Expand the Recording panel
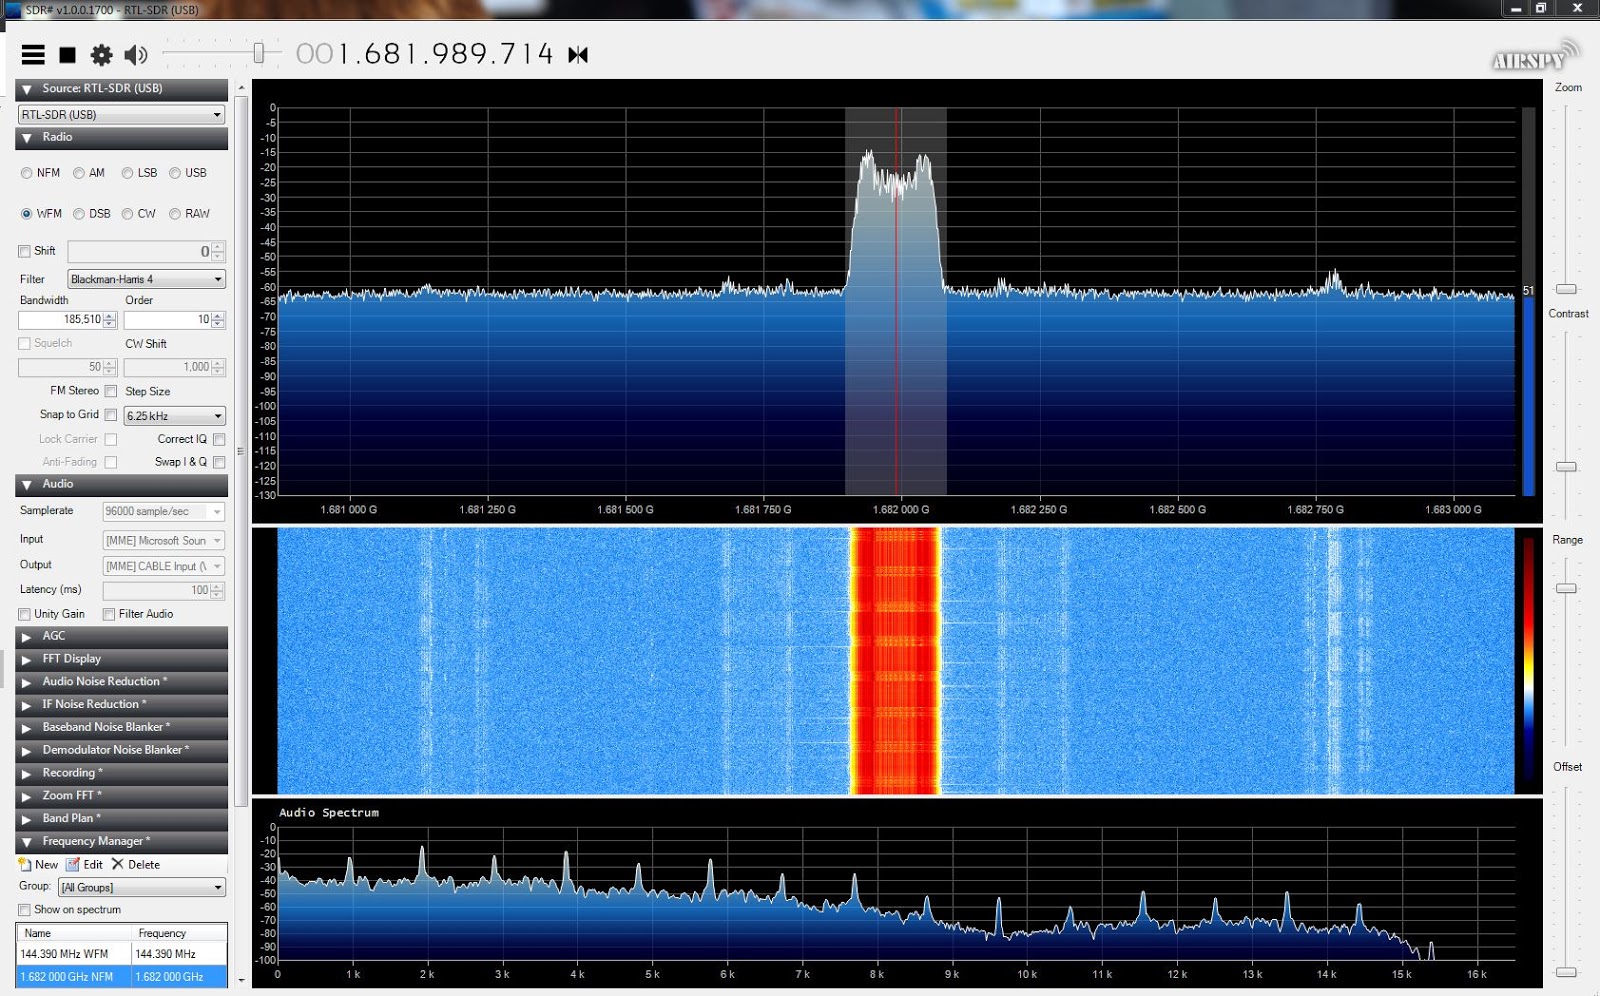The width and height of the screenshot is (1600, 996). click(x=120, y=772)
